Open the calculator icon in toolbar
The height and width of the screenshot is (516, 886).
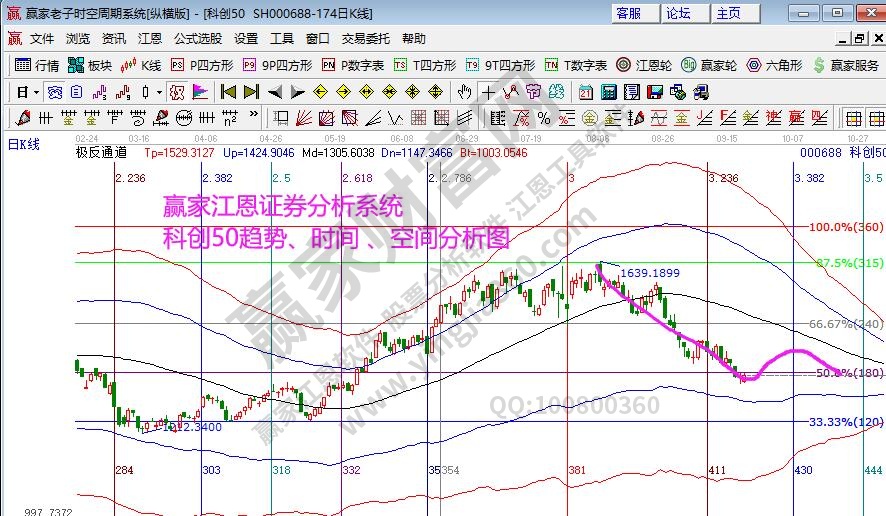click(608, 91)
